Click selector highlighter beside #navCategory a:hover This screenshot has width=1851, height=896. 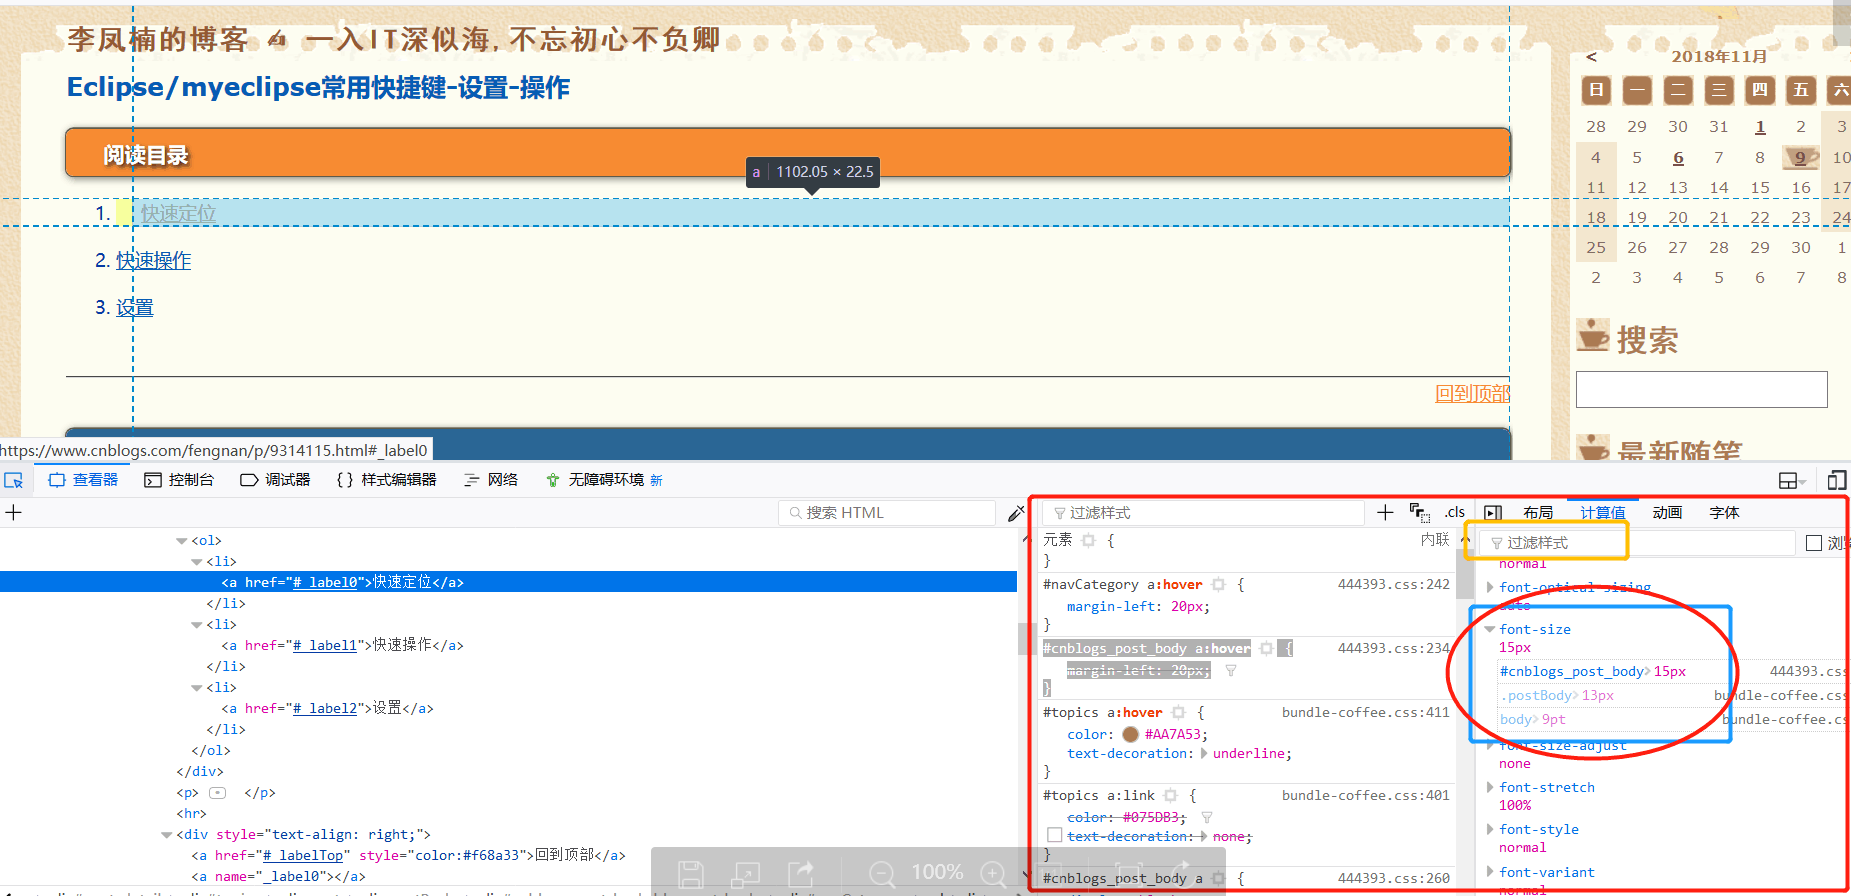[x=1218, y=585]
